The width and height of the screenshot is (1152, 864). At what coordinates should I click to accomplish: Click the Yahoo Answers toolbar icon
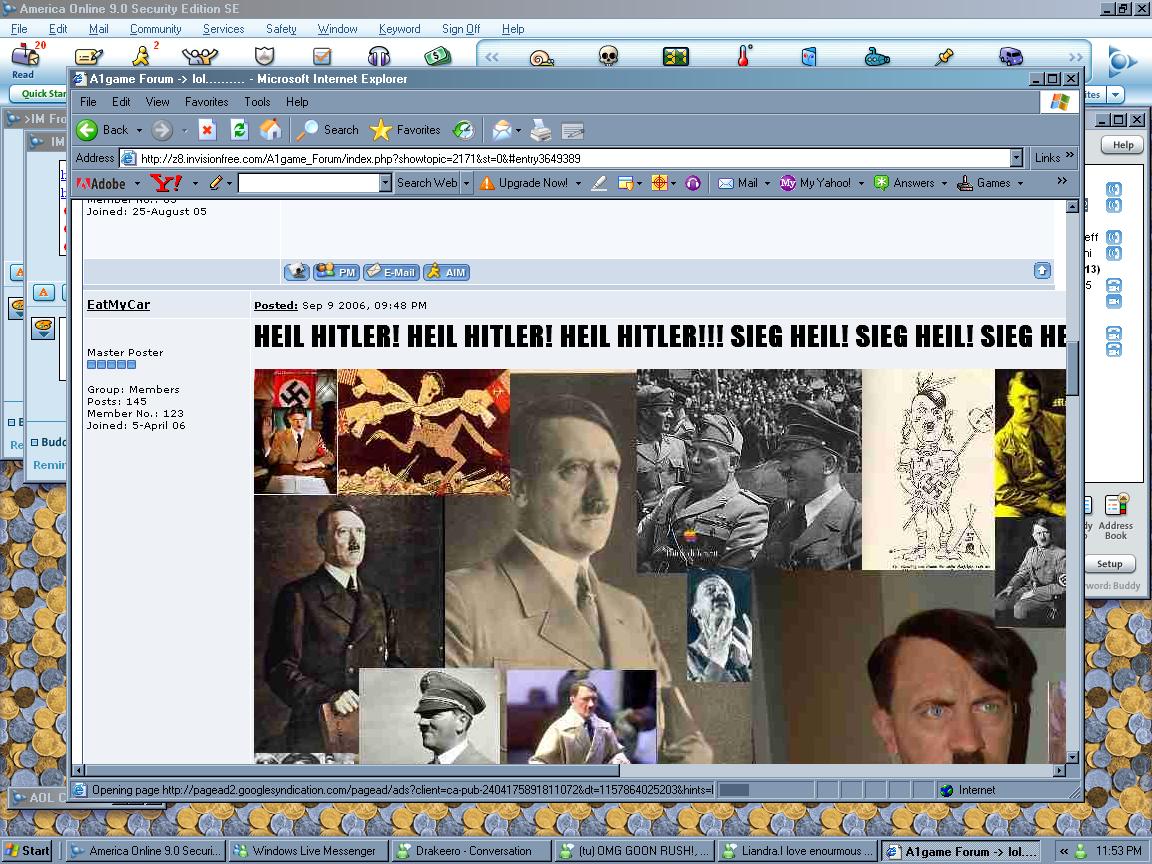coord(881,183)
